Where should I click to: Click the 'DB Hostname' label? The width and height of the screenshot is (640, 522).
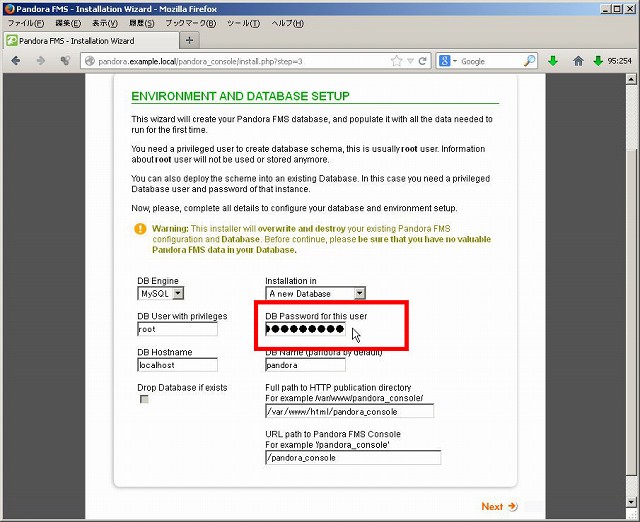pyautogui.click(x=165, y=352)
